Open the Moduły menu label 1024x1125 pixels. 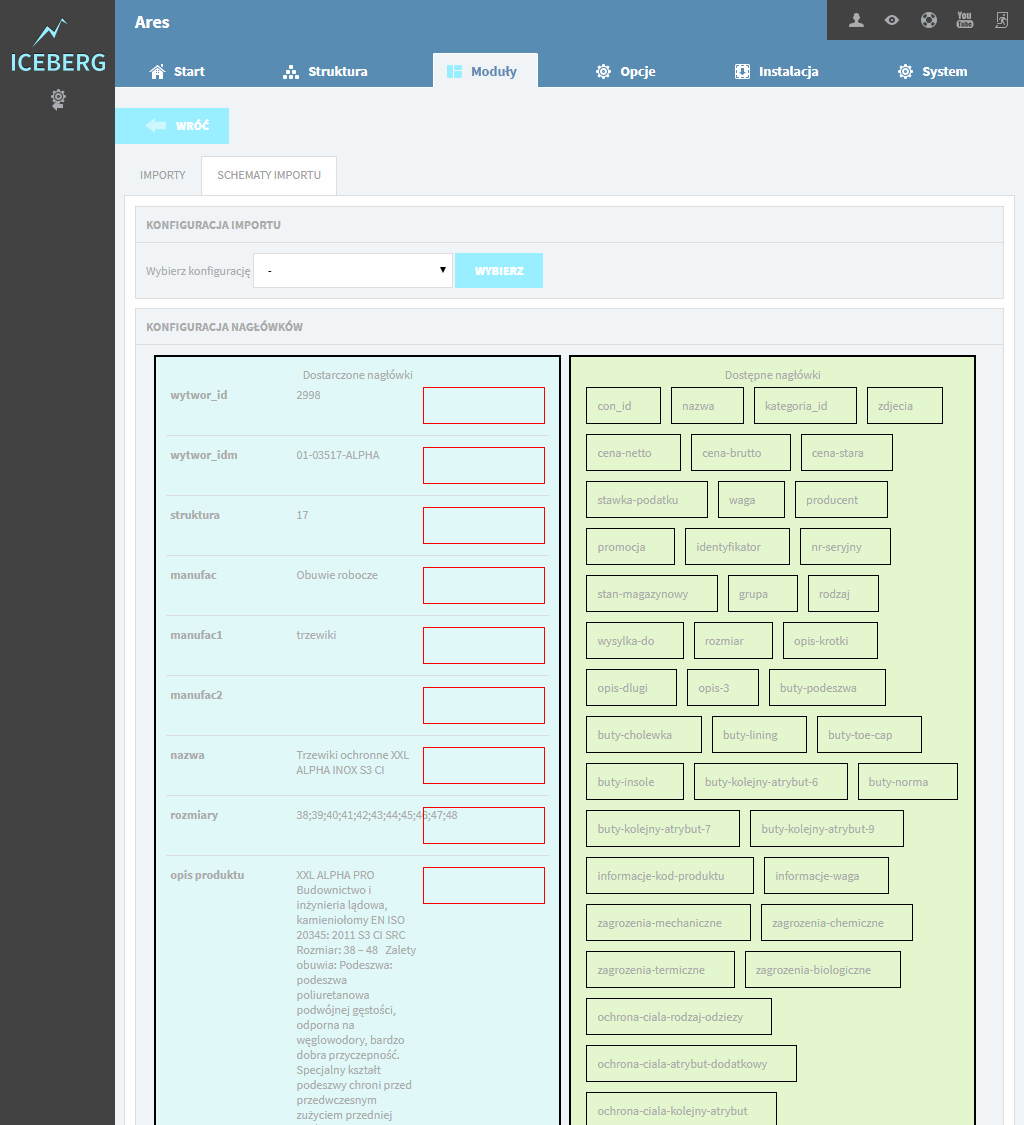click(494, 72)
